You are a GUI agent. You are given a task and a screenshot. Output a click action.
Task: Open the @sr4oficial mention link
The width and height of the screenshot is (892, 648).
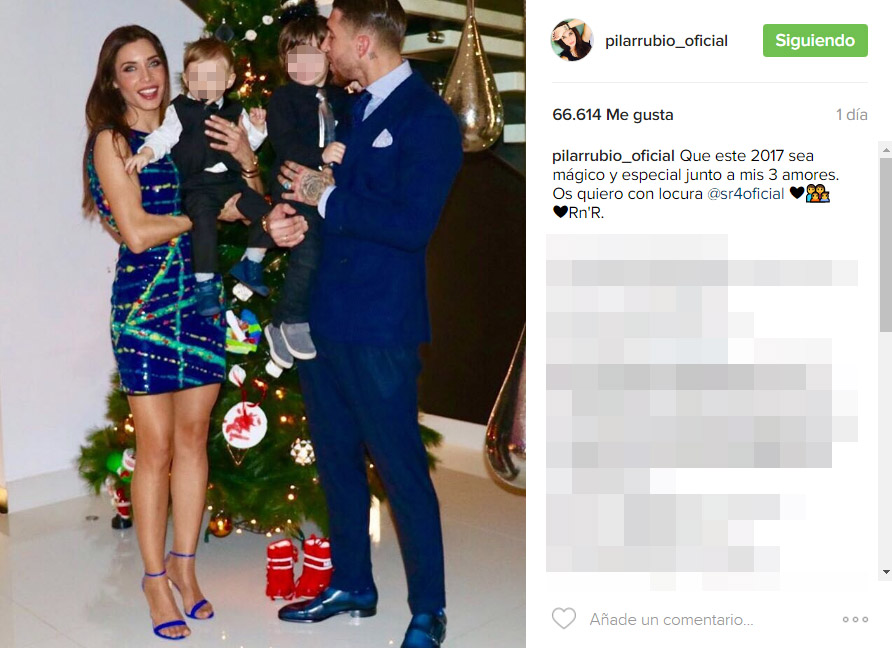(x=745, y=194)
